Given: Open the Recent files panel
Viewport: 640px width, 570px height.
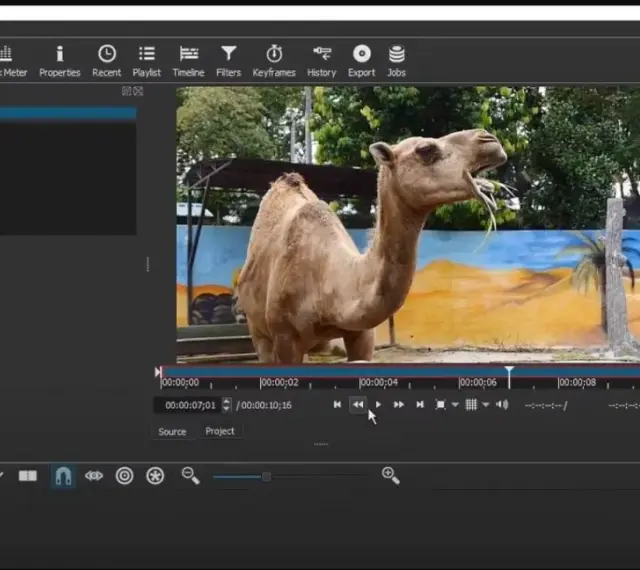Looking at the screenshot, I should 107,61.
